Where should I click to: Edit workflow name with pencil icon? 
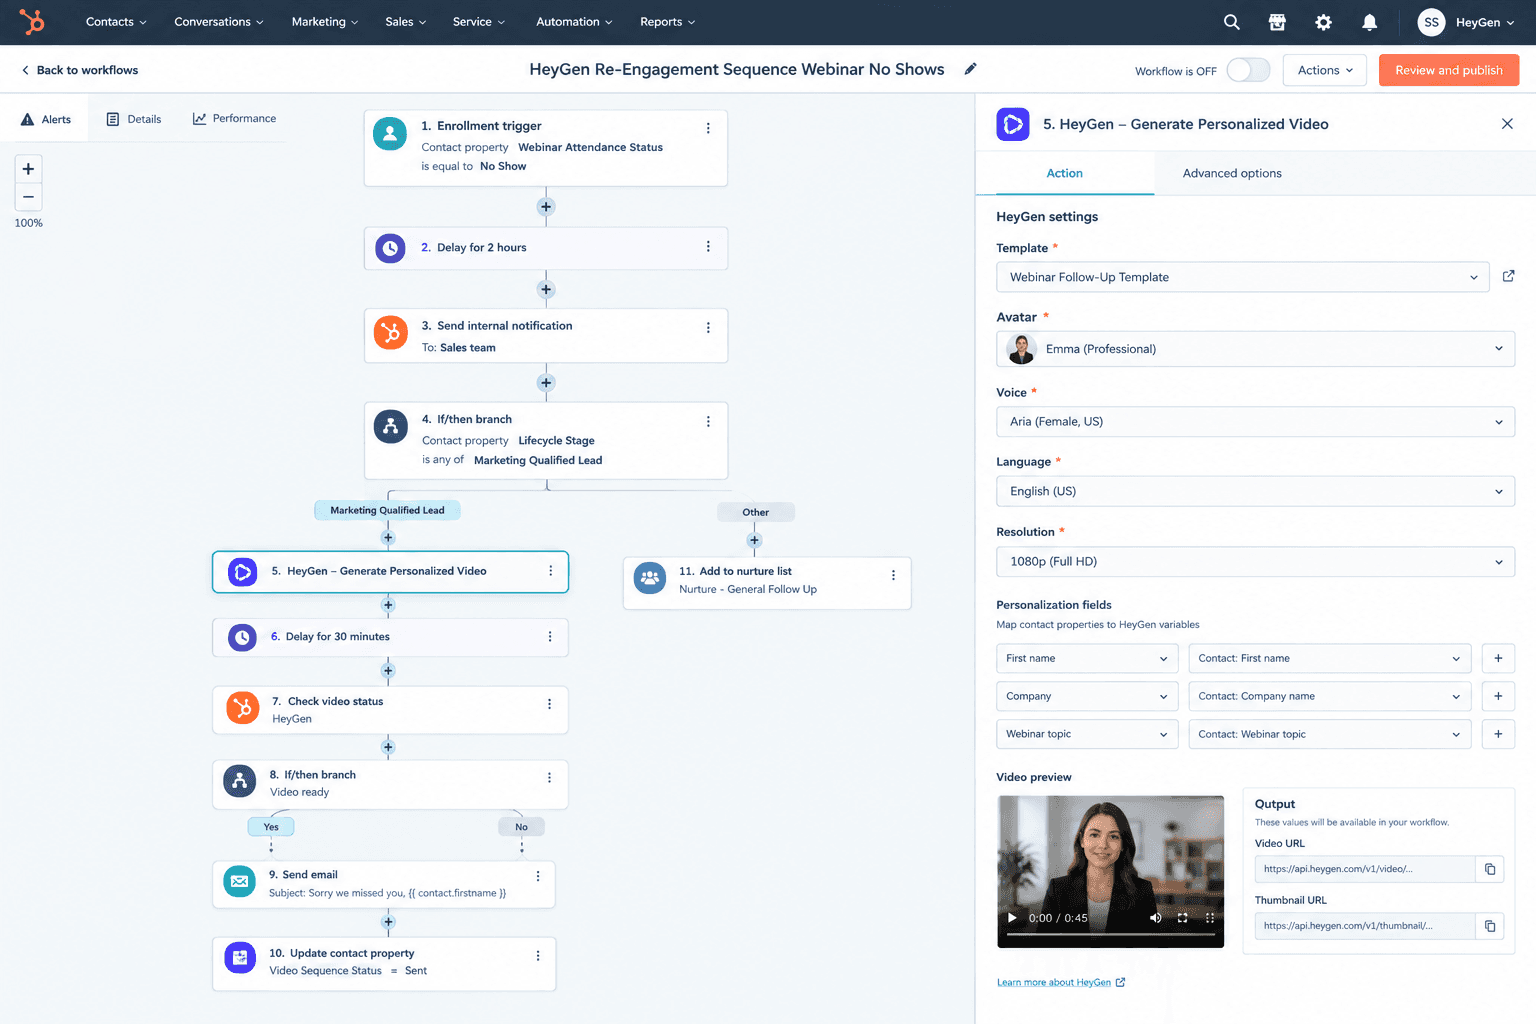click(970, 69)
